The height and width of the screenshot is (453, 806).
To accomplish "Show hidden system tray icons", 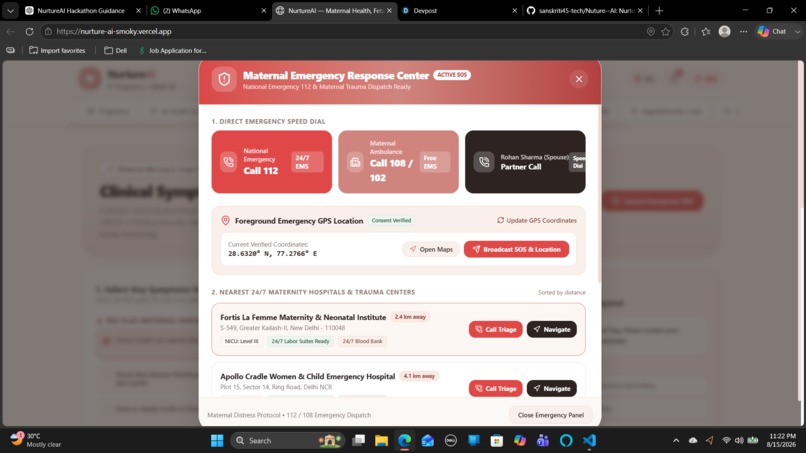I will click(x=676, y=441).
